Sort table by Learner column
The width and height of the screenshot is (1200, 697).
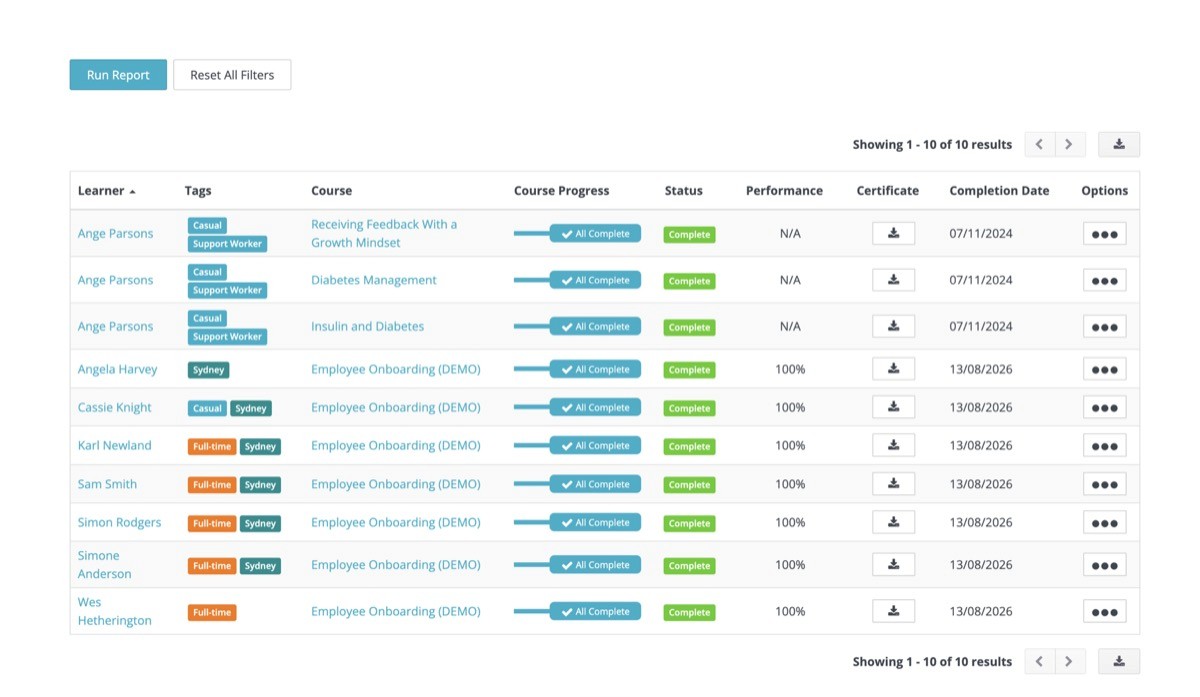tap(106, 190)
